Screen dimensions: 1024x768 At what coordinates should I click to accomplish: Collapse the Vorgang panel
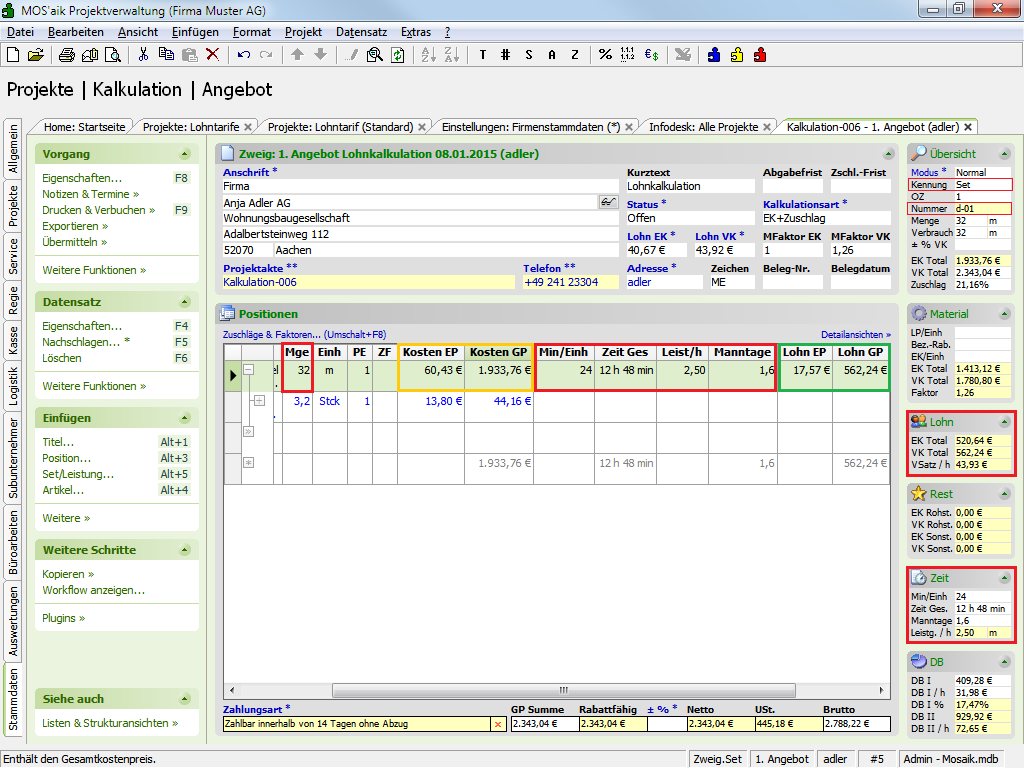(x=184, y=154)
